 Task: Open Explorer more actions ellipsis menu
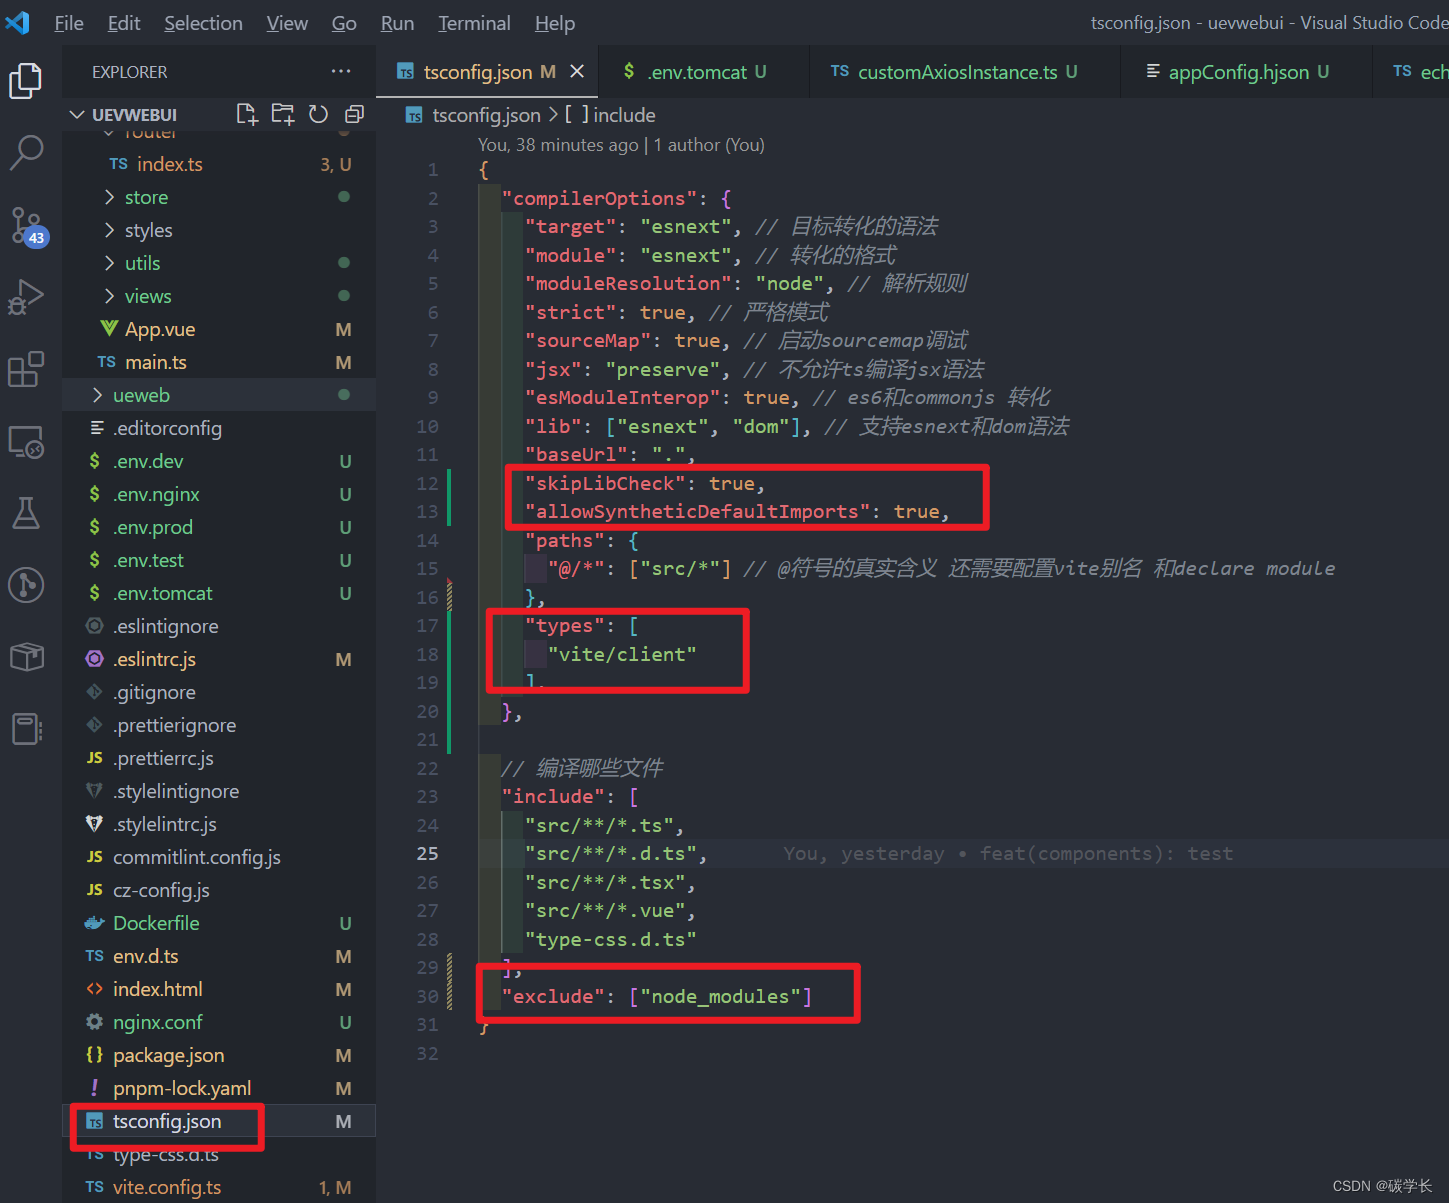[x=341, y=72]
